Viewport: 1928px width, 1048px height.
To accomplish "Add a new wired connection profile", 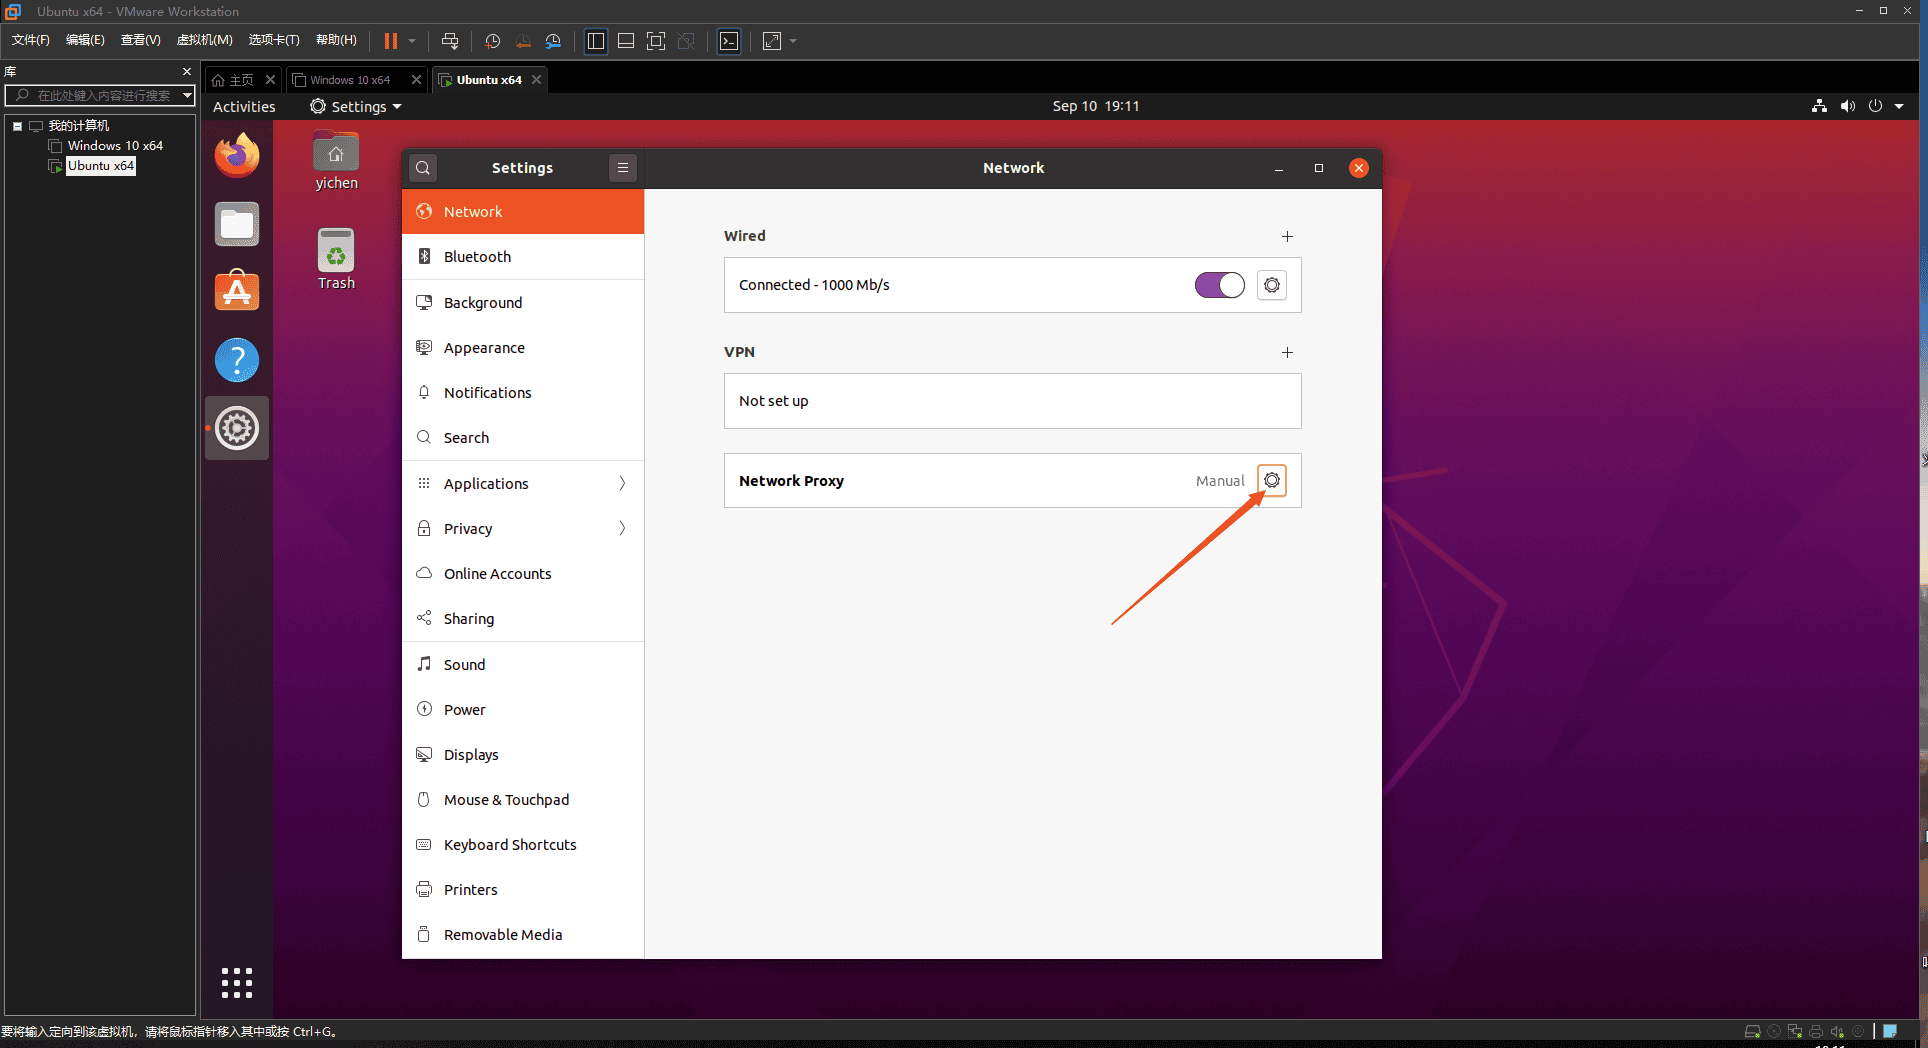I will point(1287,236).
